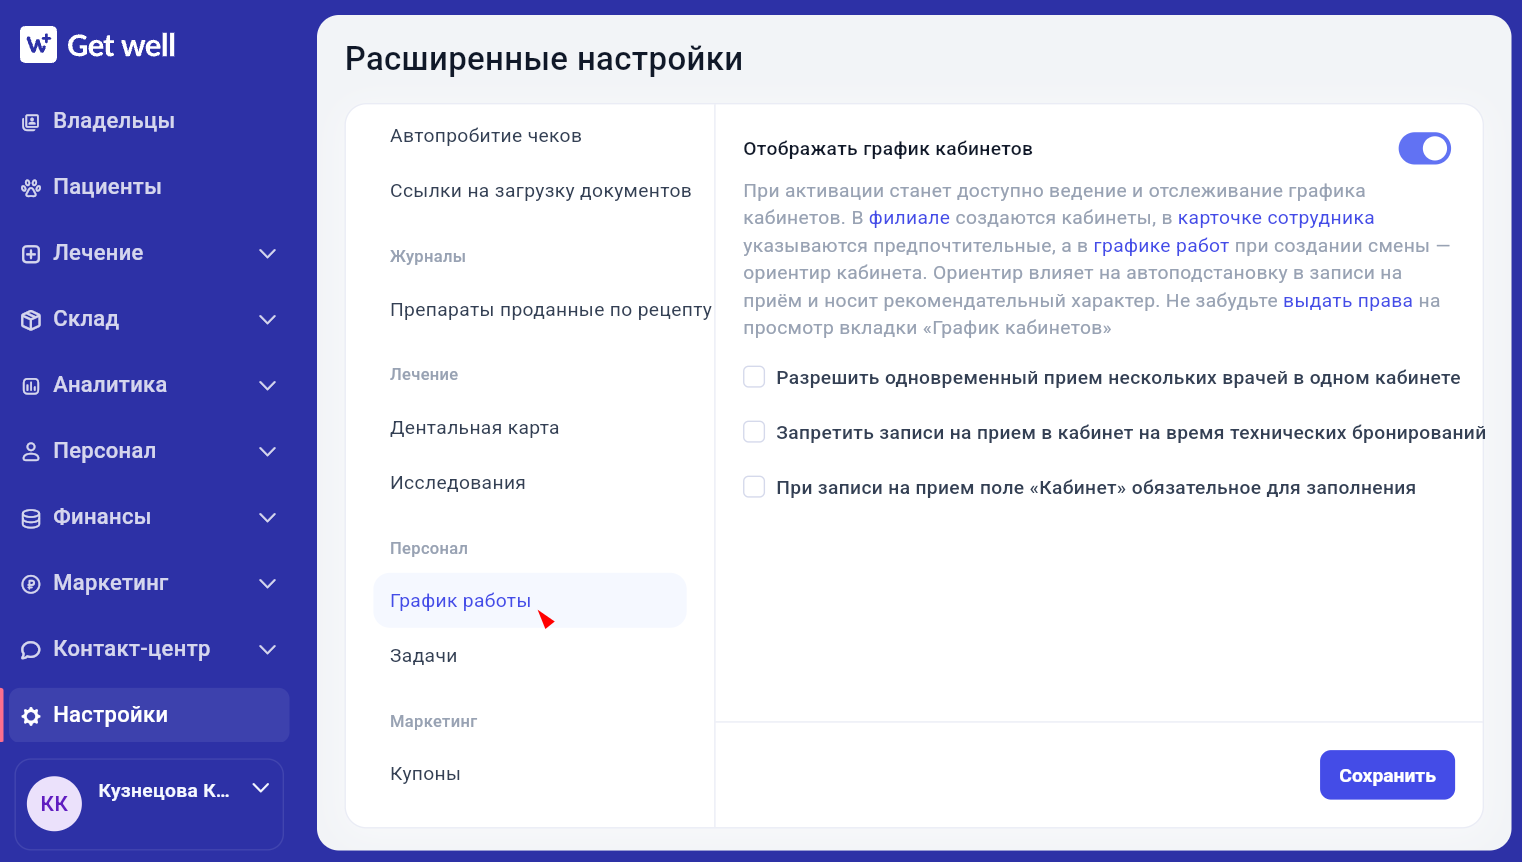This screenshot has width=1522, height=862.
Task: Click the Get well logo icon
Action: 38,44
